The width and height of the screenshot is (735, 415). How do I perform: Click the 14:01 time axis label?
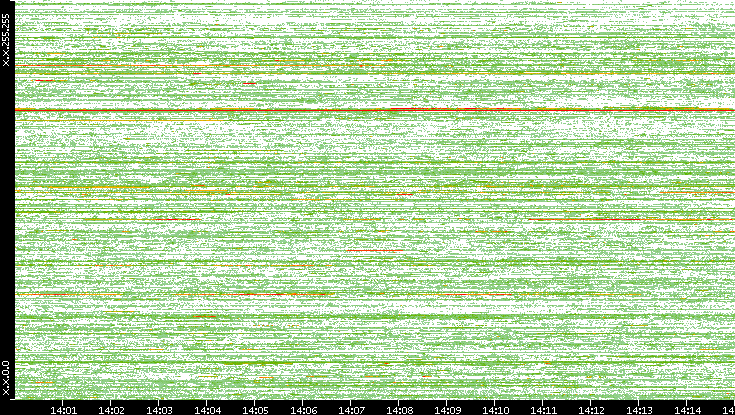[x=63, y=410]
